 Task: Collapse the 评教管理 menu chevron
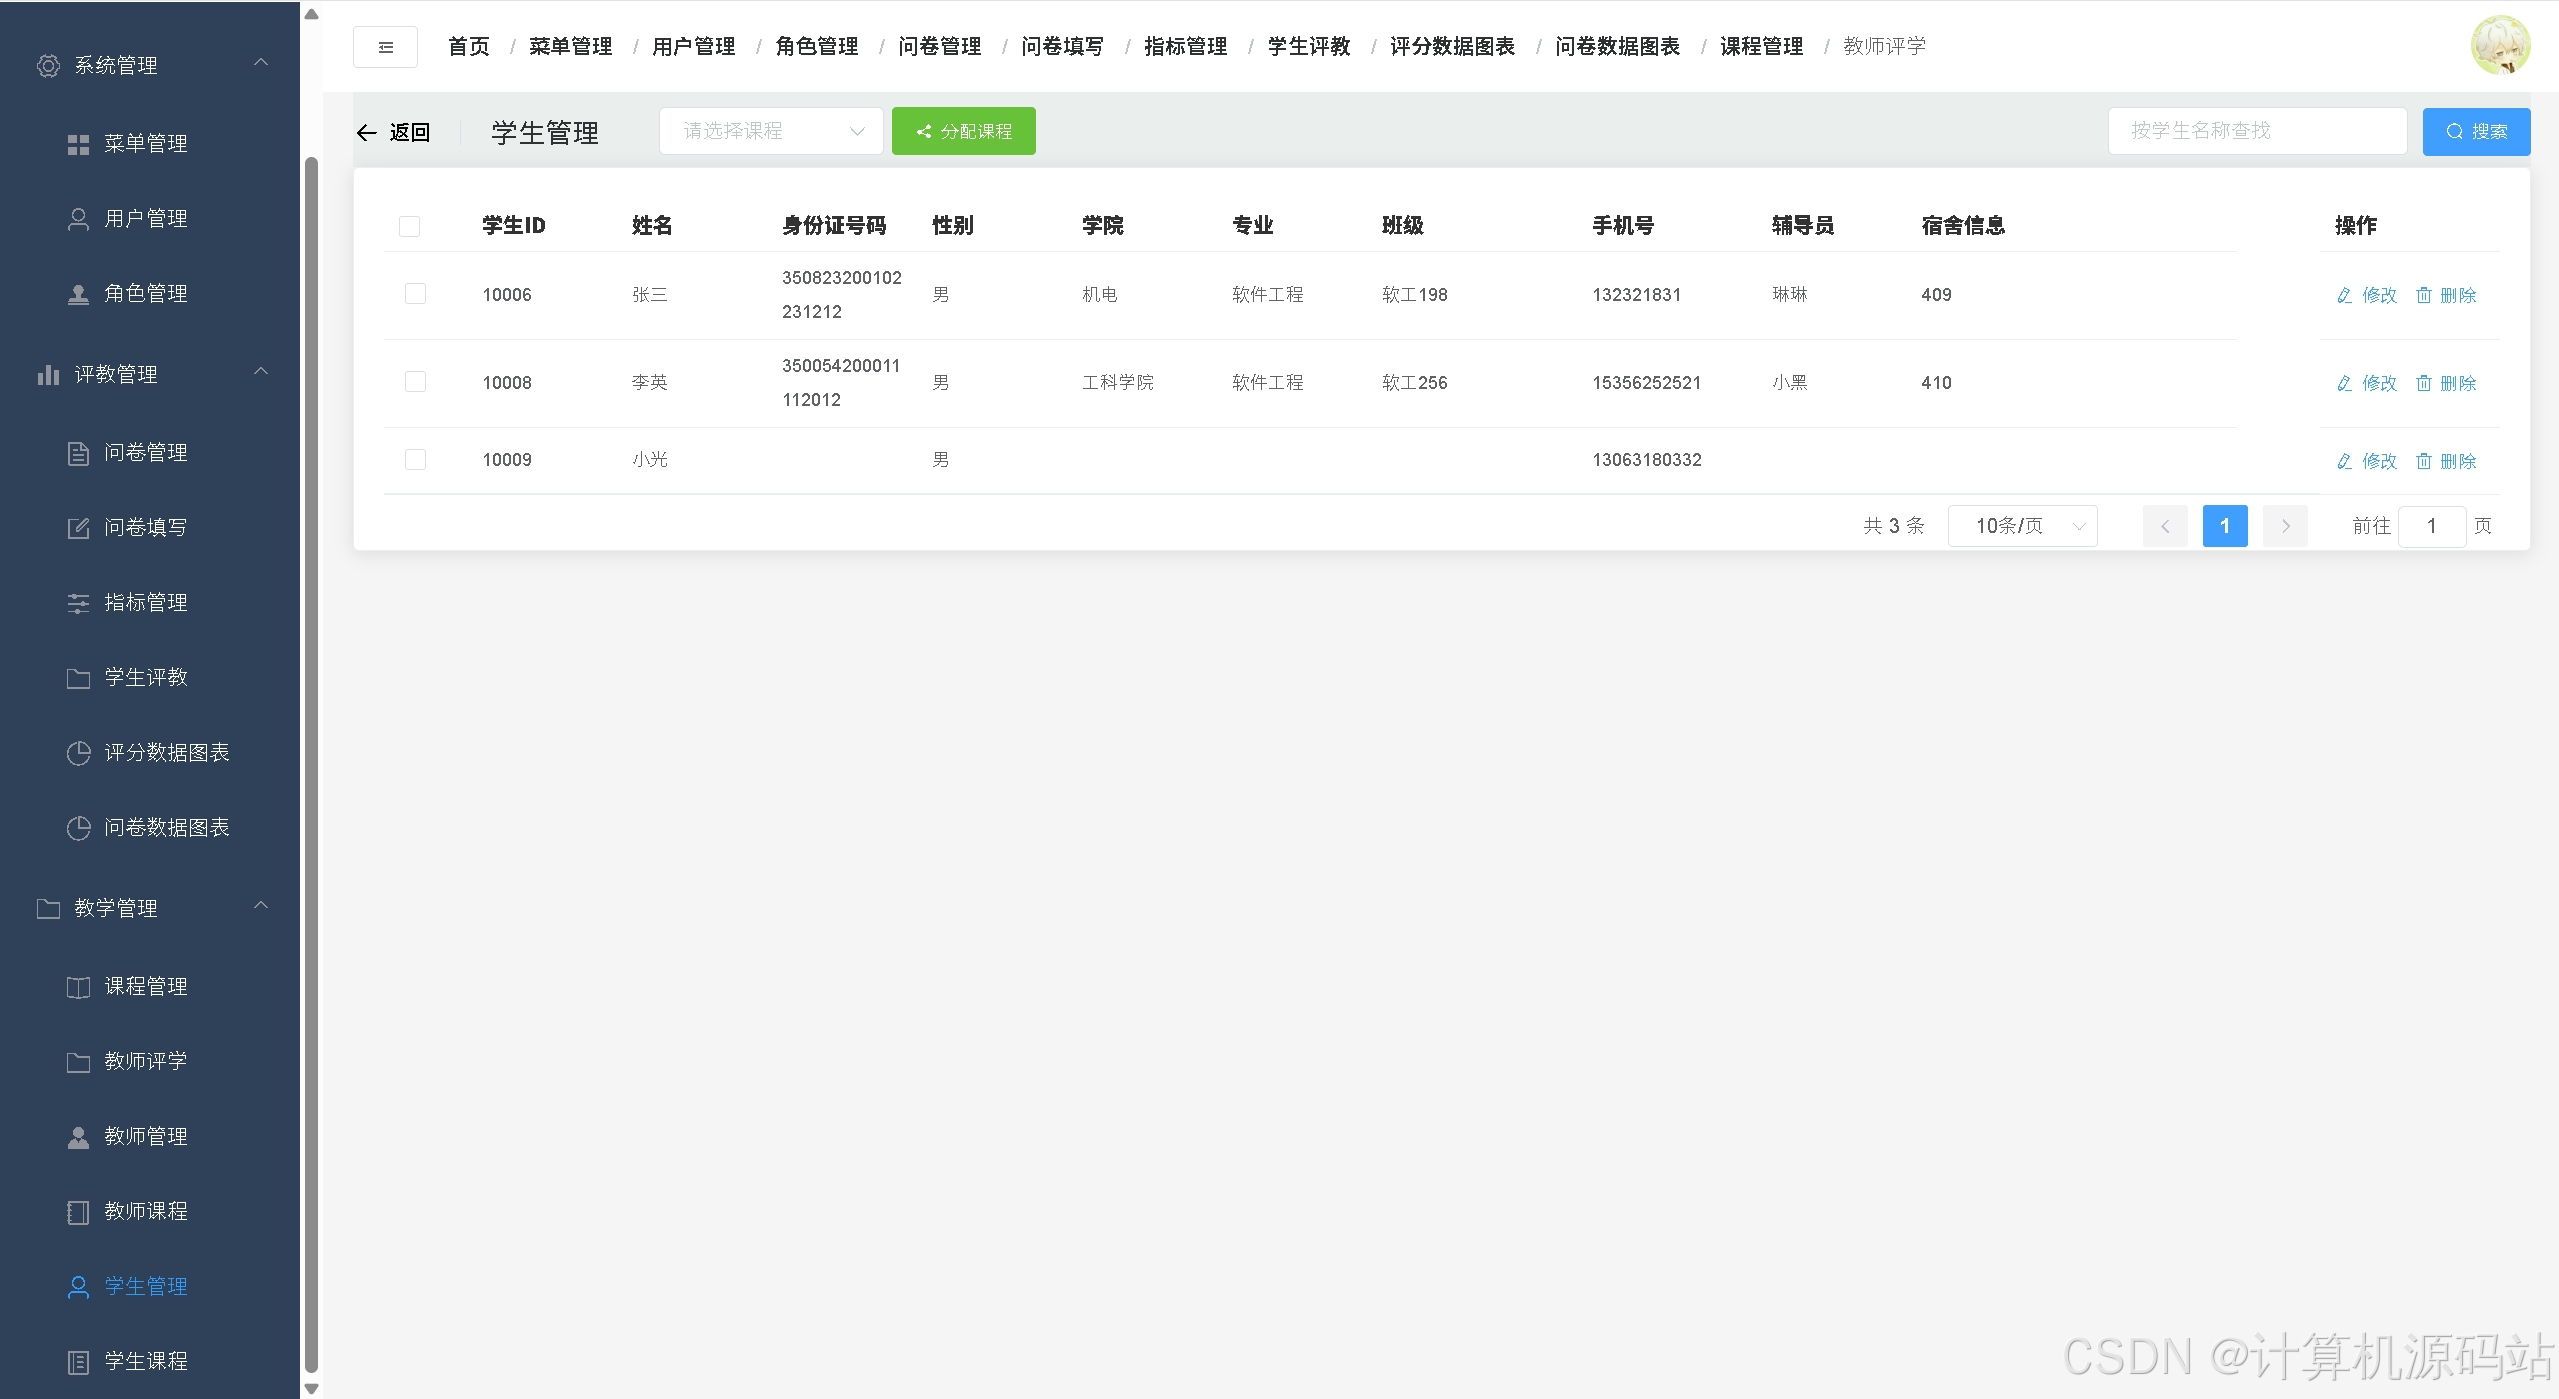click(x=261, y=372)
